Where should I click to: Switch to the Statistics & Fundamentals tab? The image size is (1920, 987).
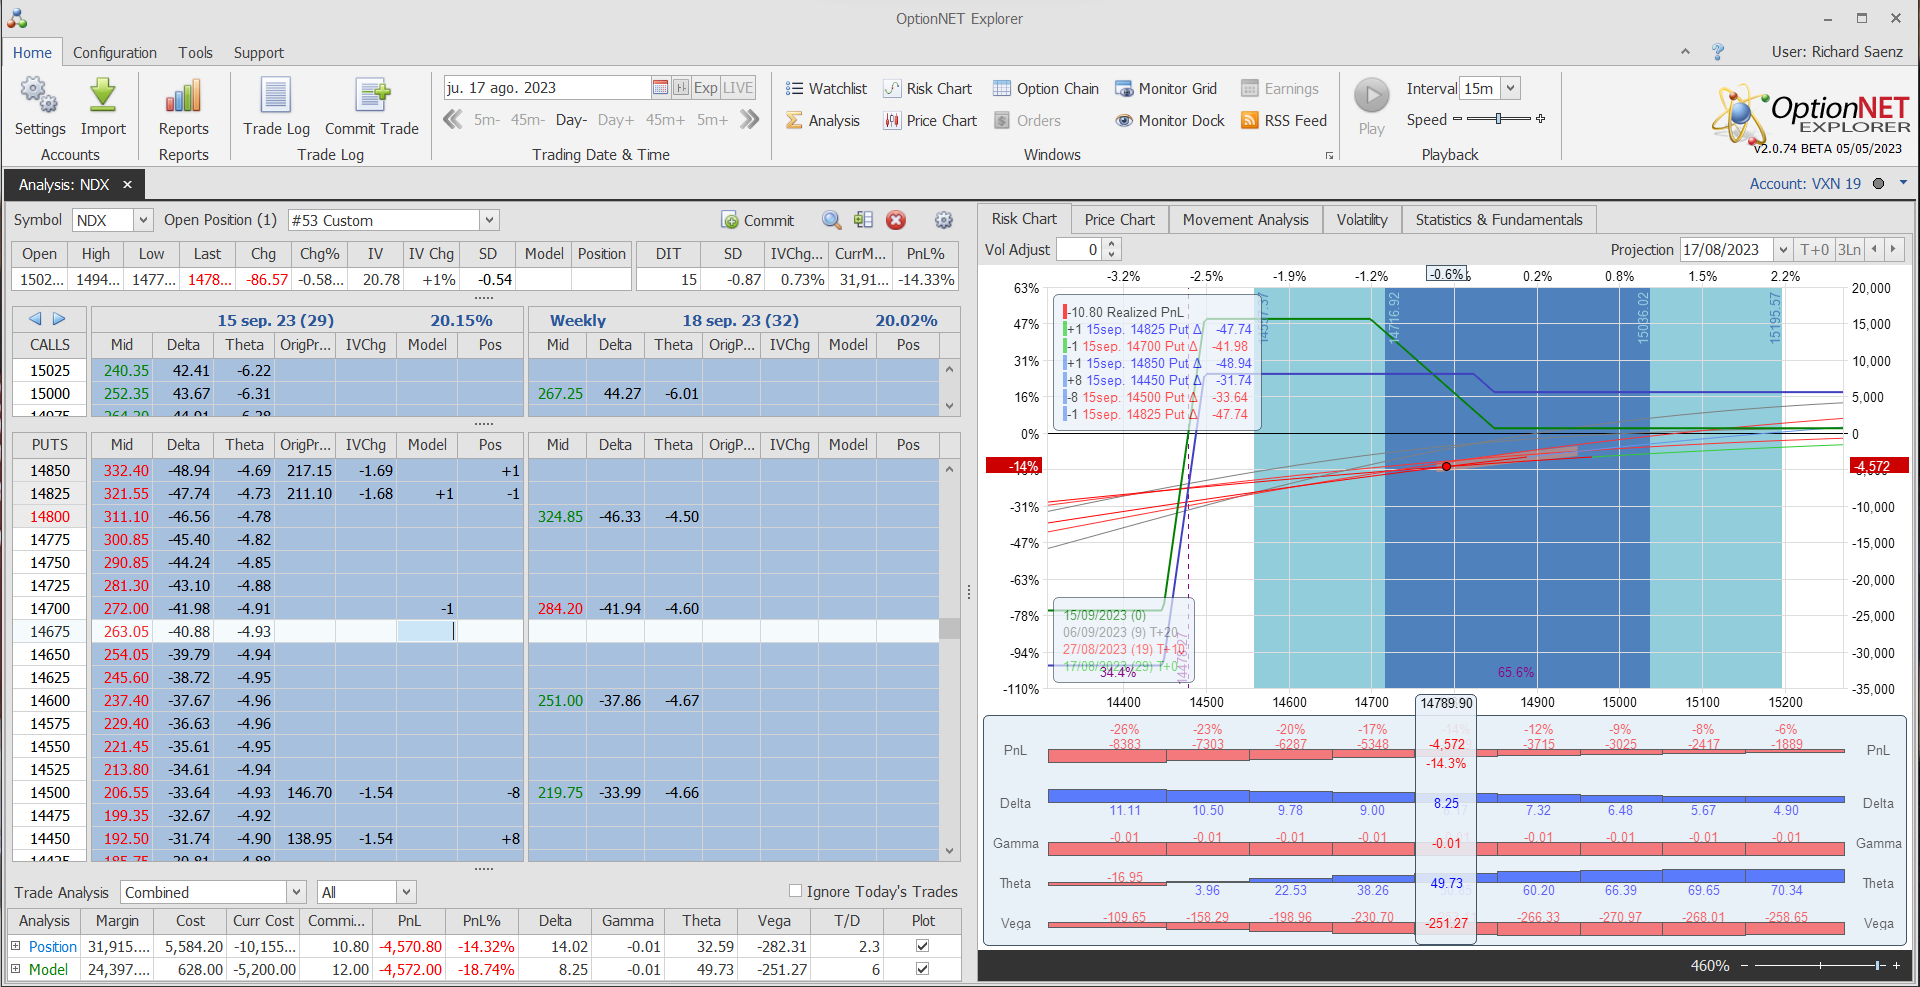click(1499, 220)
